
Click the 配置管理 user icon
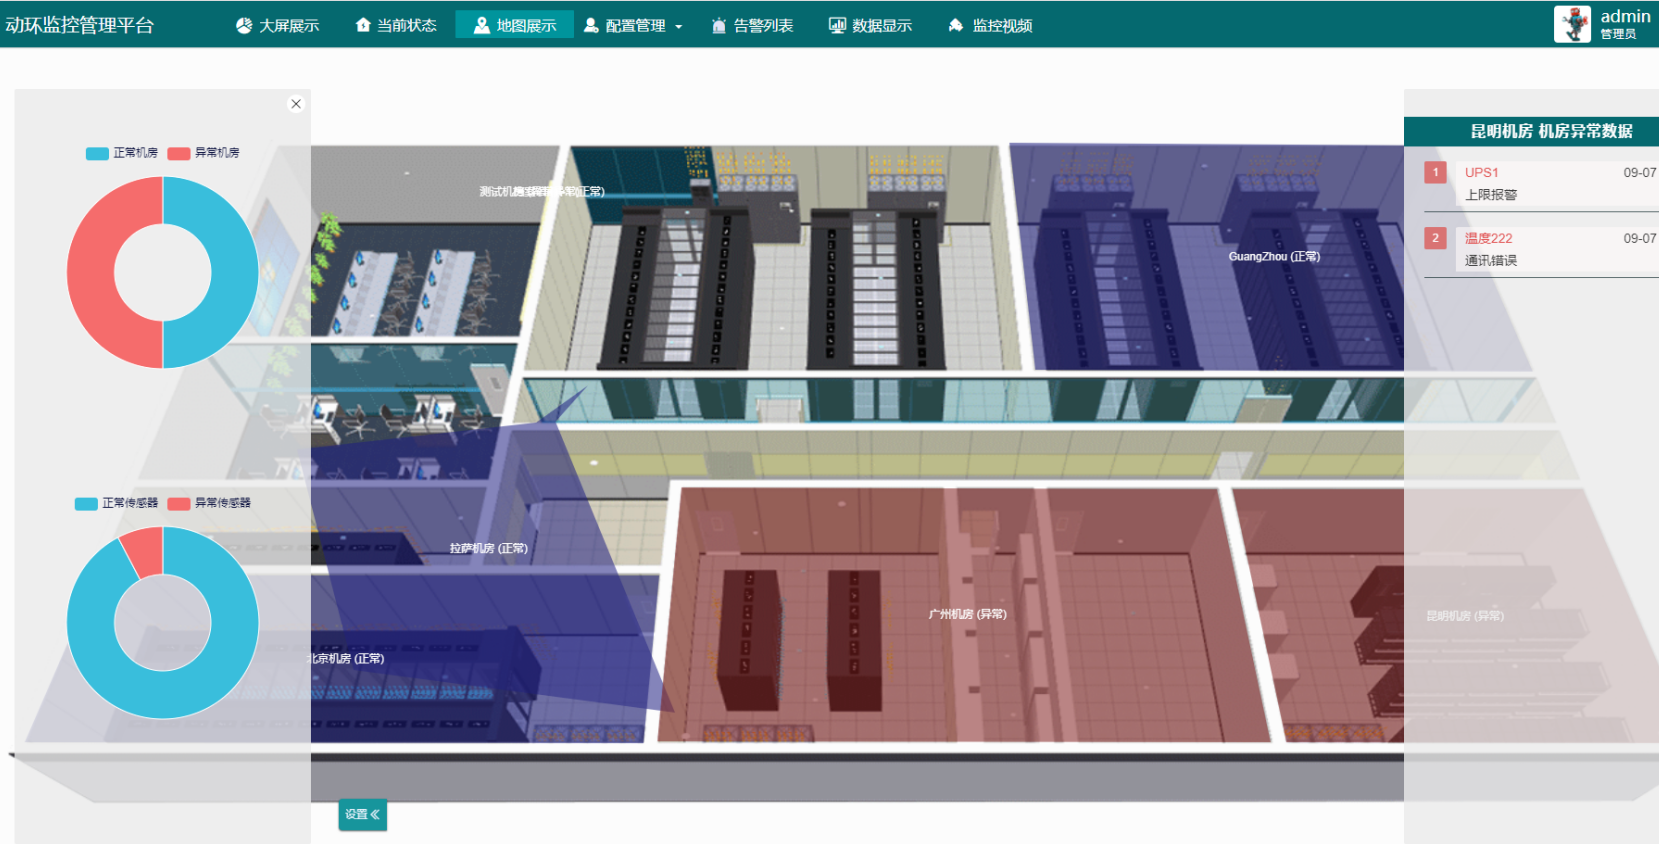point(592,26)
